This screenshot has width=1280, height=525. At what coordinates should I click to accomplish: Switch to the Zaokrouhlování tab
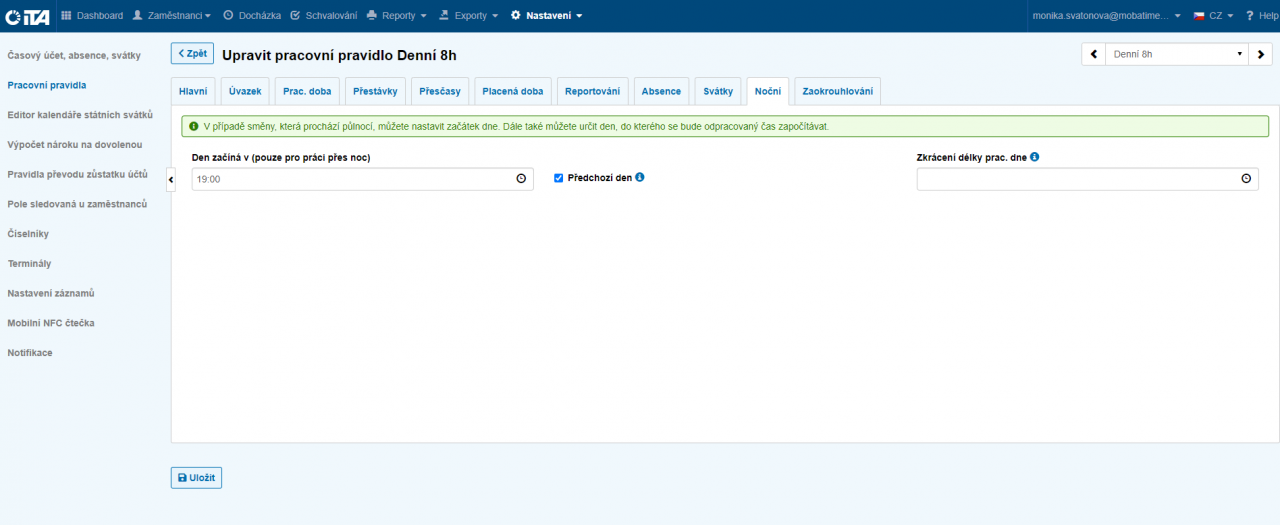tap(837, 91)
